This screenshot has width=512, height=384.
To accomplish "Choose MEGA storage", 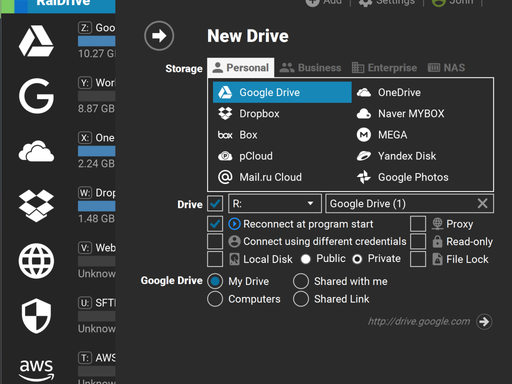I will tap(422, 135).
